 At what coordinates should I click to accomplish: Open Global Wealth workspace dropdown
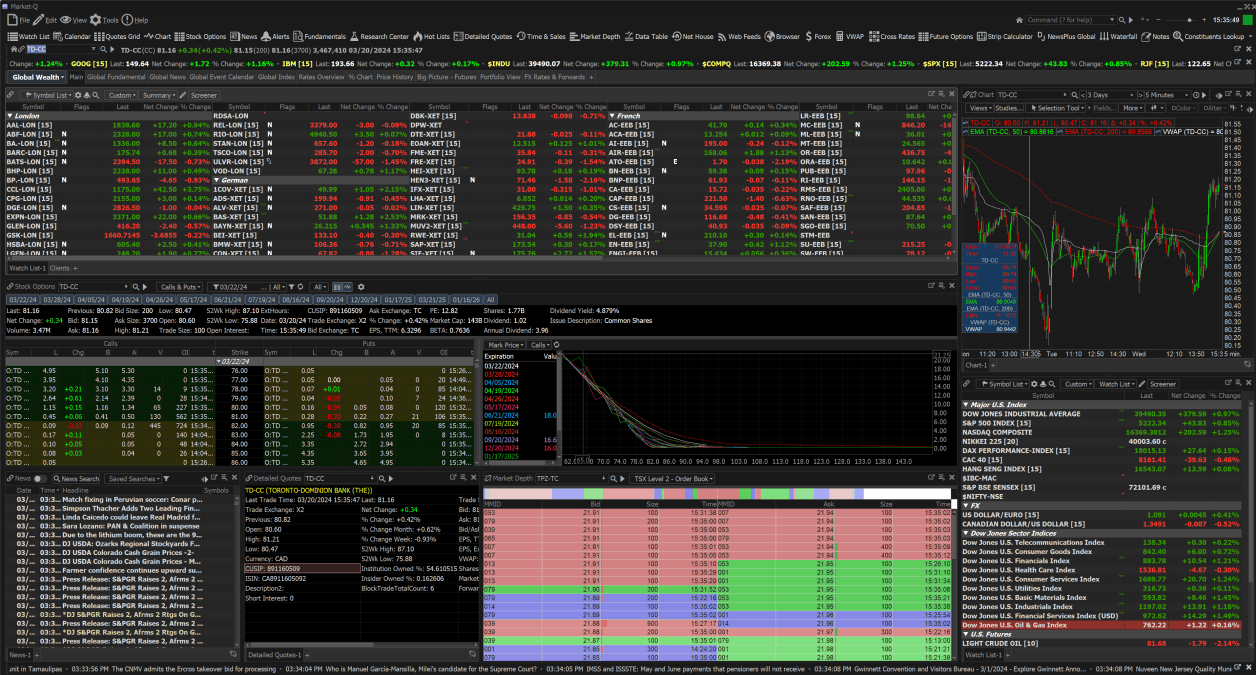[x=39, y=77]
